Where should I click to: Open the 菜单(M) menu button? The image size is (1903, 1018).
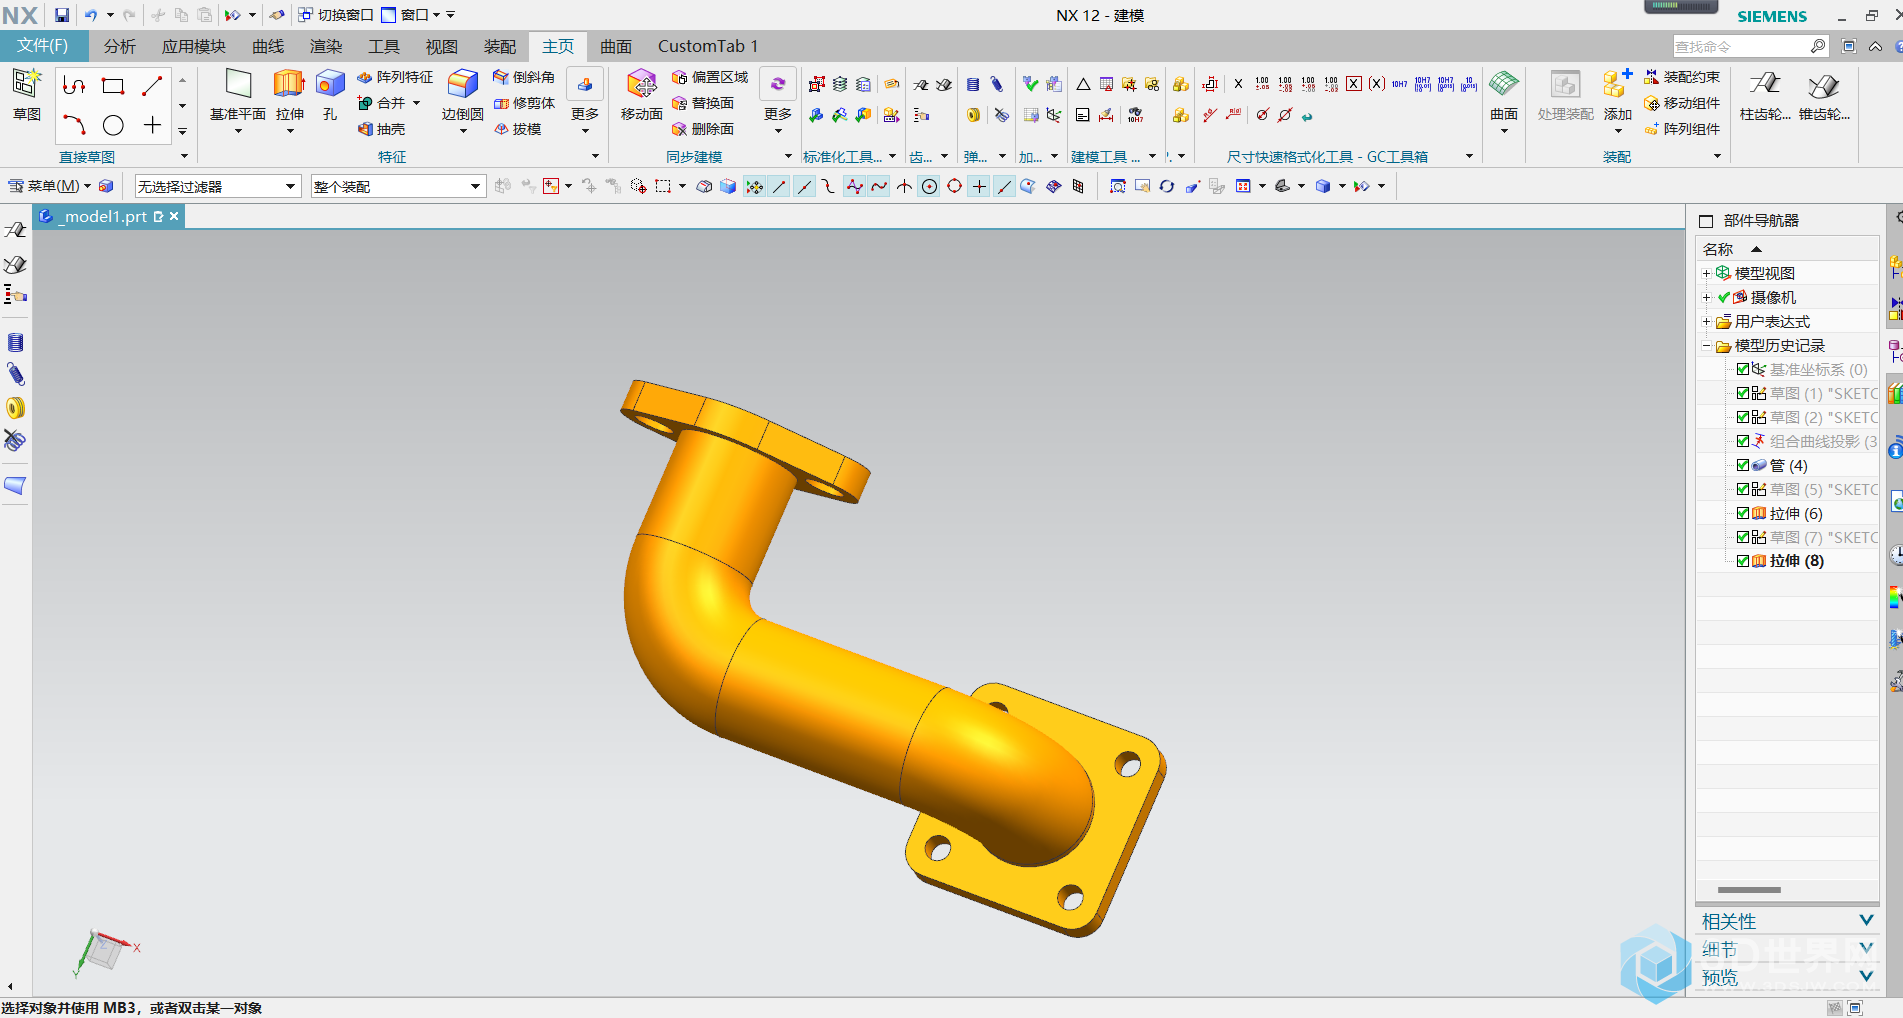[x=49, y=186]
